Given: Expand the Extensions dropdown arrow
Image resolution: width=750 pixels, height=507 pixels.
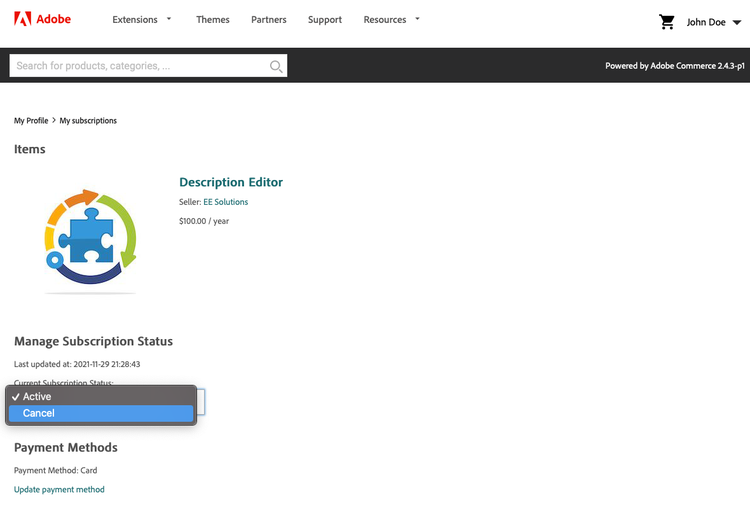Looking at the screenshot, I should (169, 18).
